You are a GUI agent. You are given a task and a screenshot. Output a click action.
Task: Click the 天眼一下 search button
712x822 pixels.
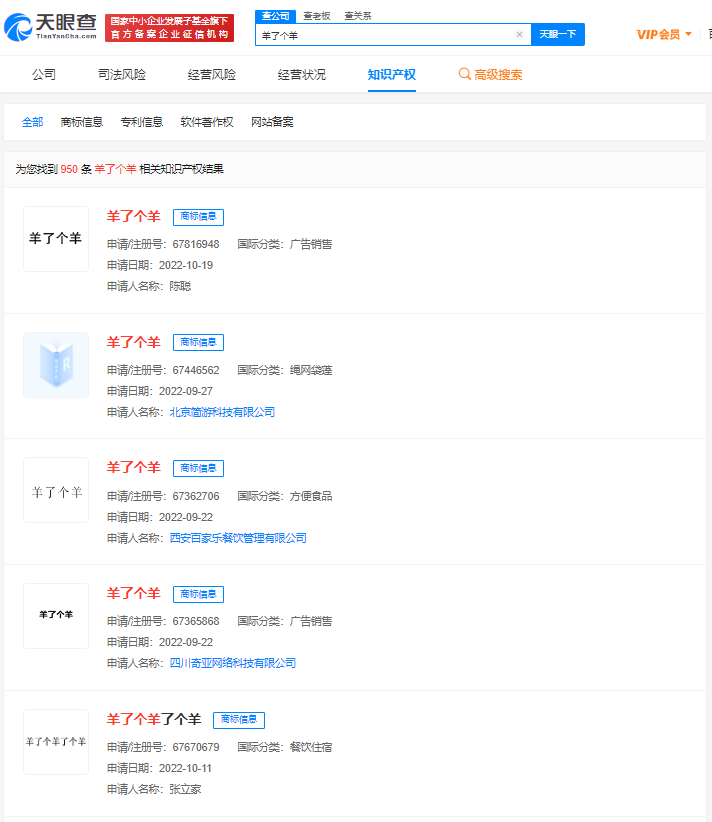[558, 35]
